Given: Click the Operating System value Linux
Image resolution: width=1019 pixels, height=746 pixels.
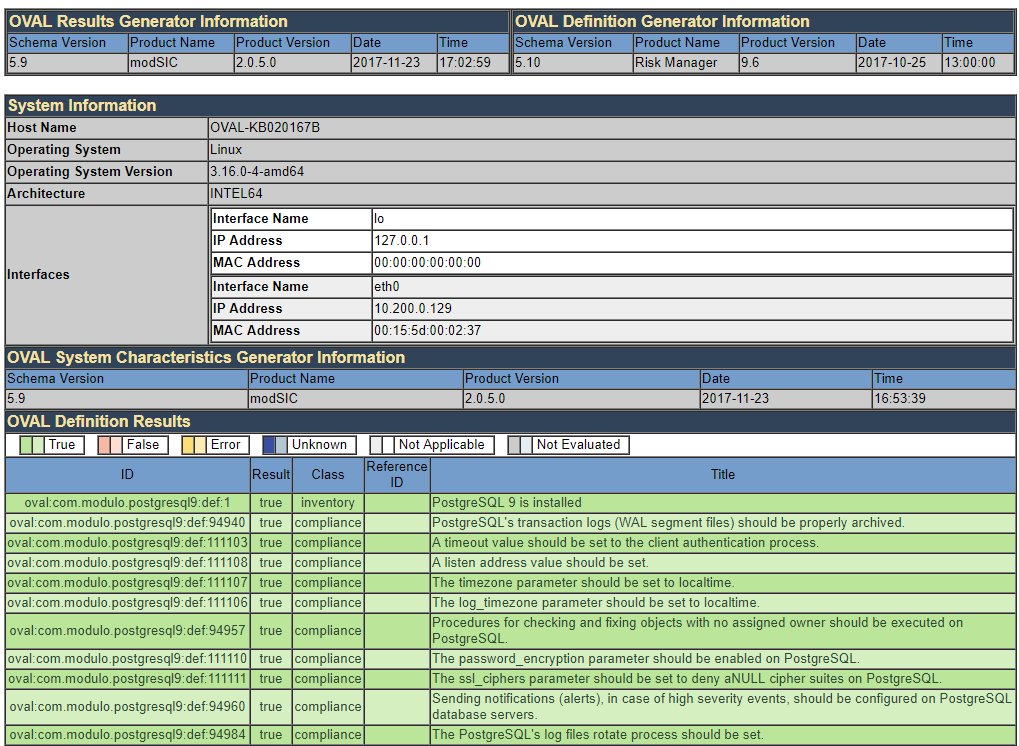Looking at the screenshot, I should coord(226,150).
